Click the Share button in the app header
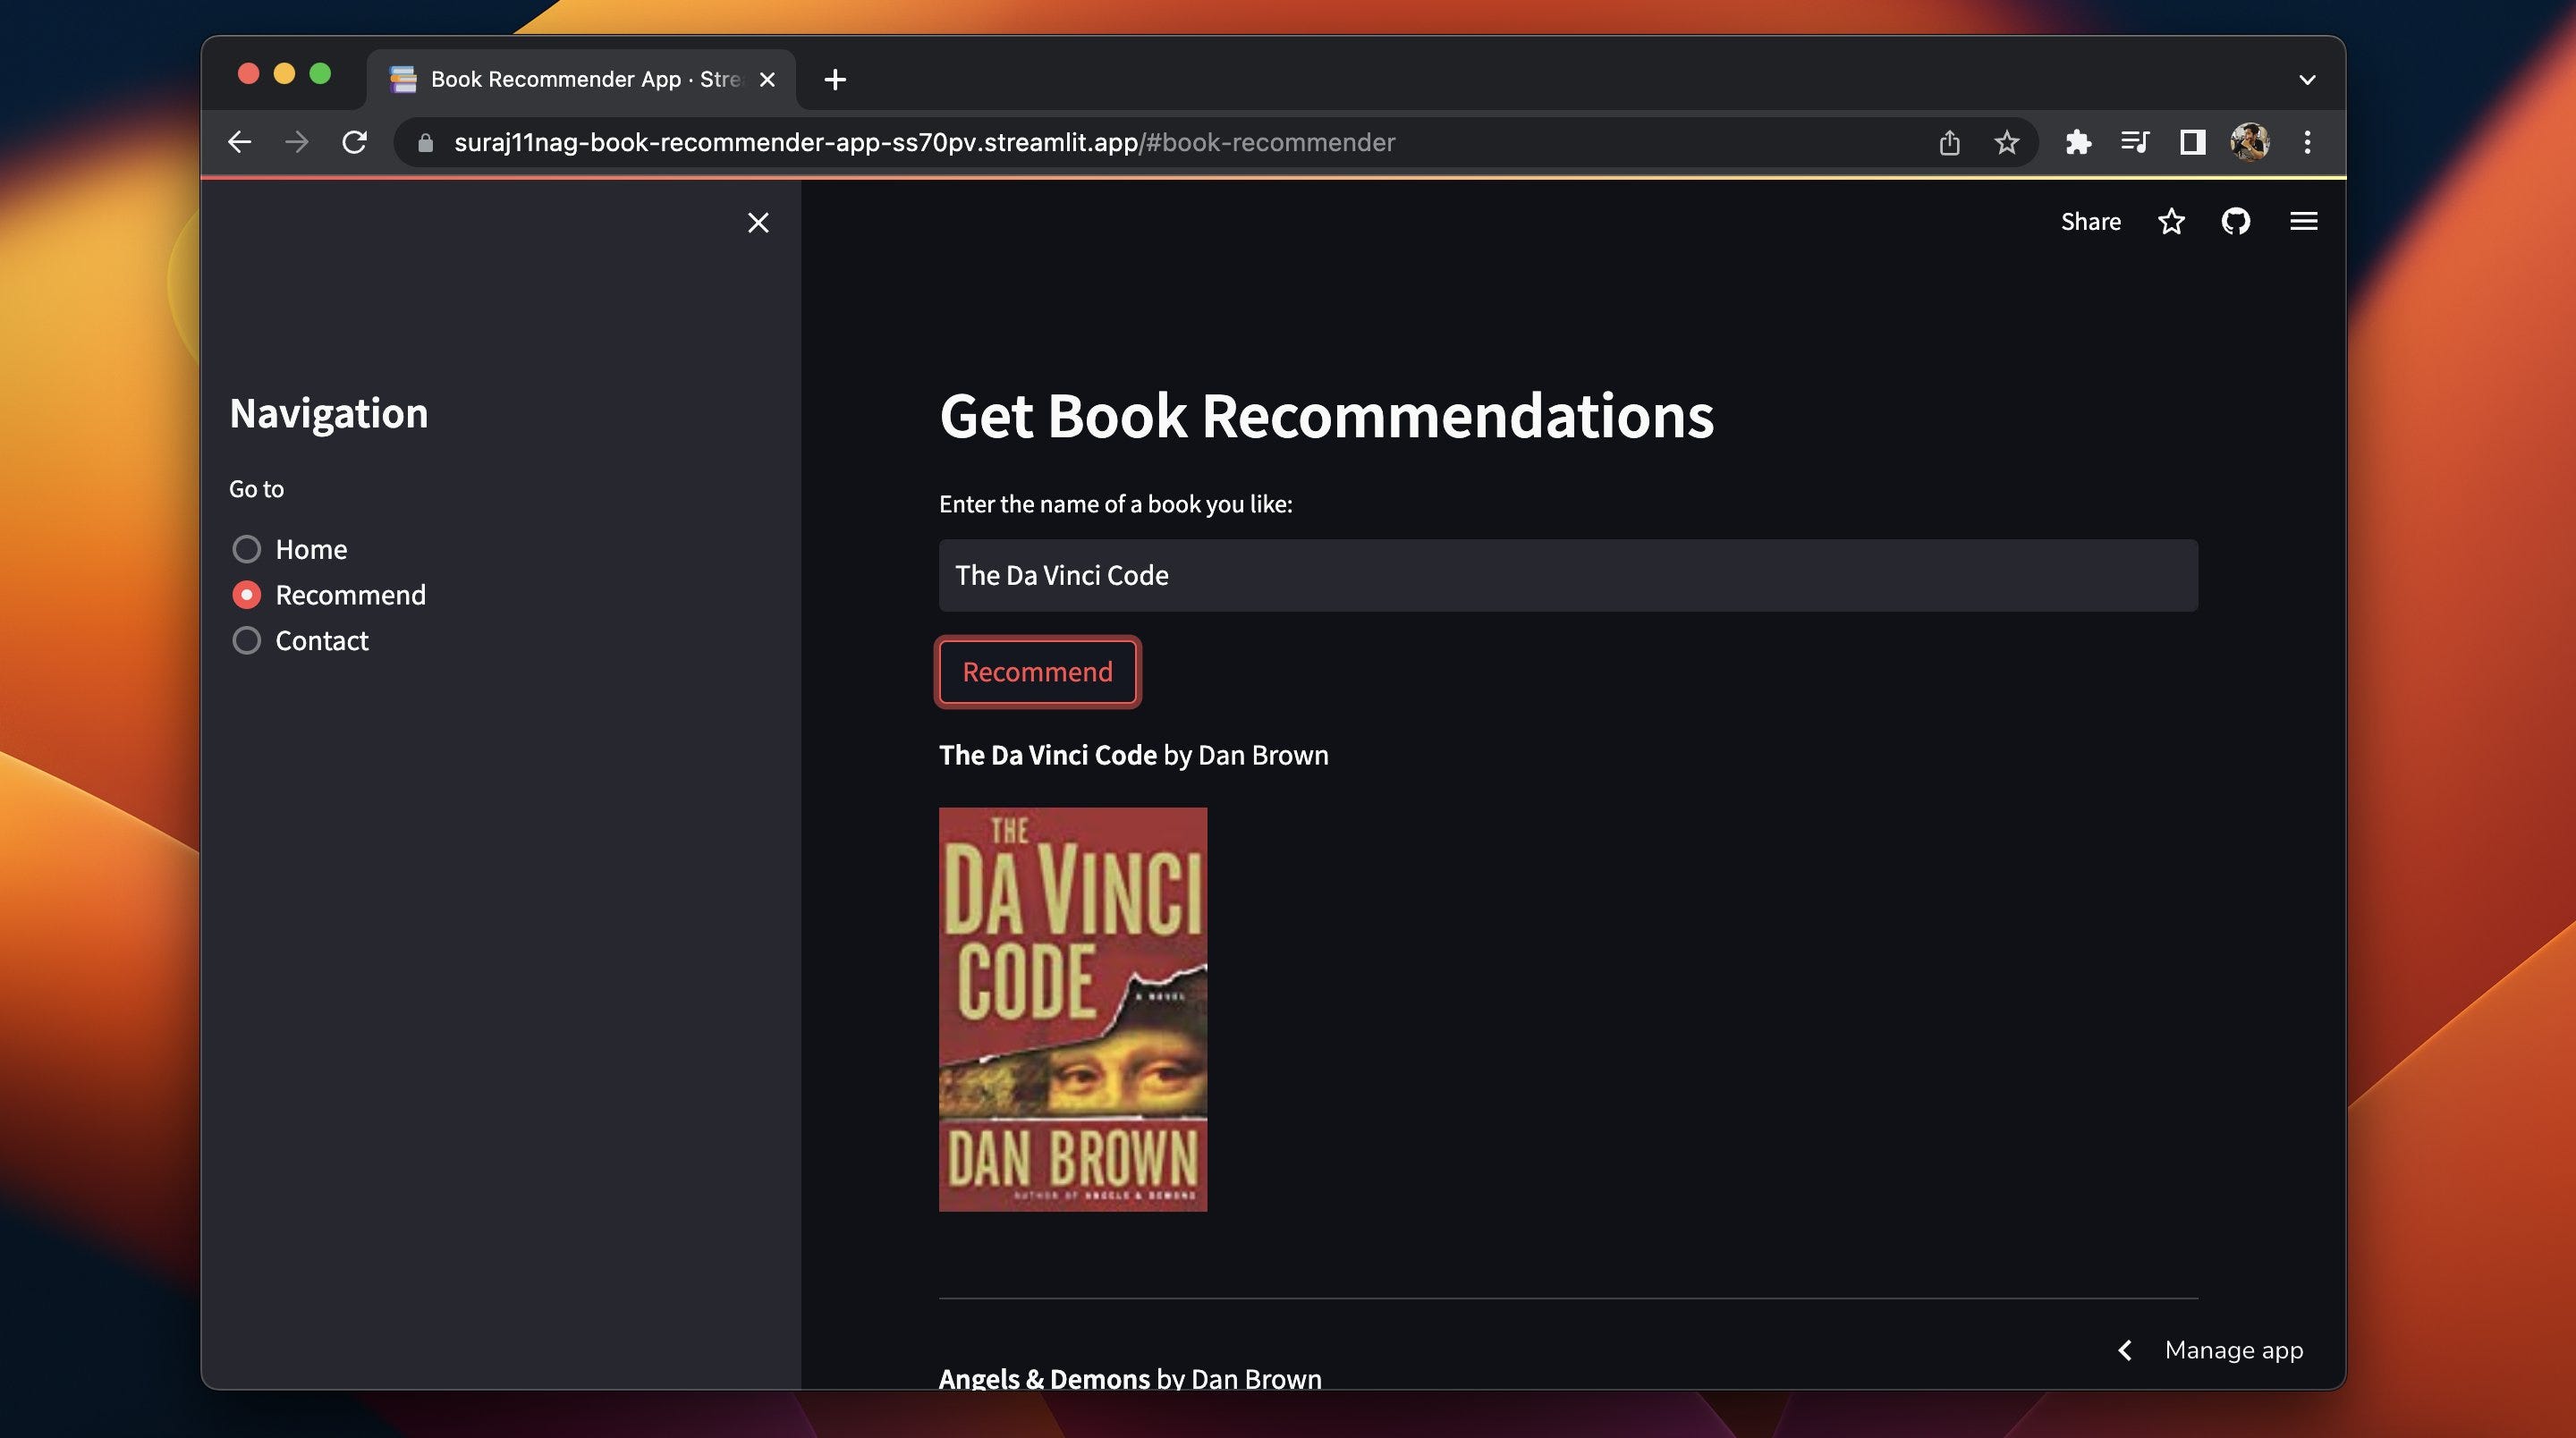This screenshot has width=2576, height=1438. click(x=2090, y=221)
